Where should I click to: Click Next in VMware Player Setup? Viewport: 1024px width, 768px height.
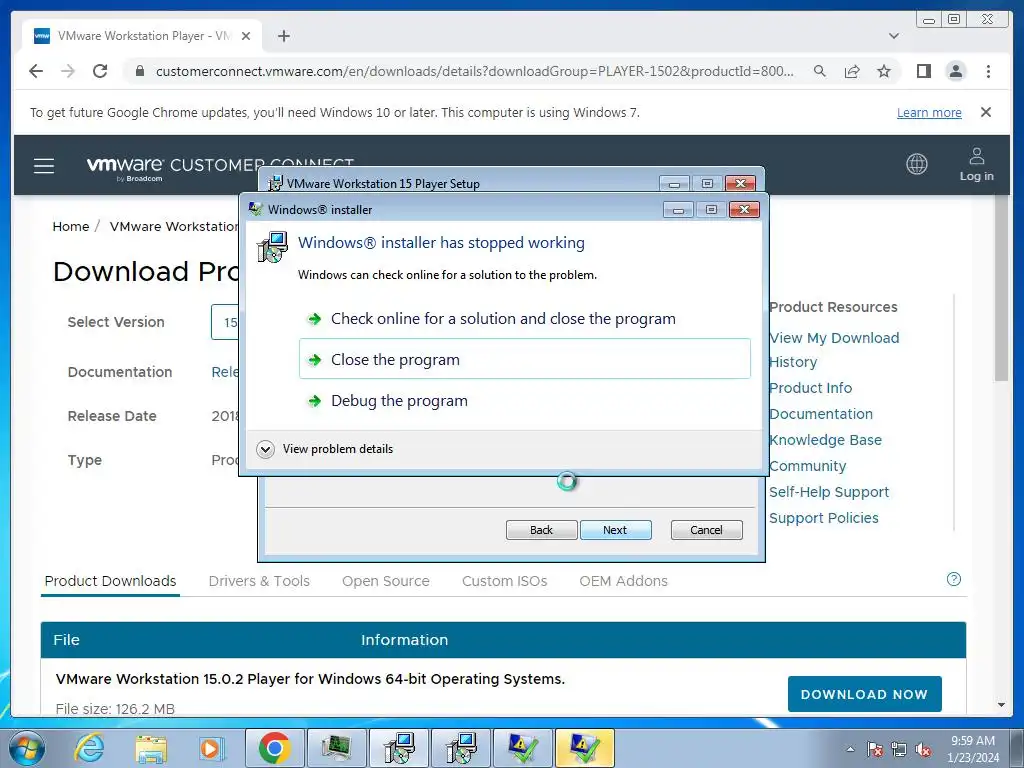[x=615, y=530]
